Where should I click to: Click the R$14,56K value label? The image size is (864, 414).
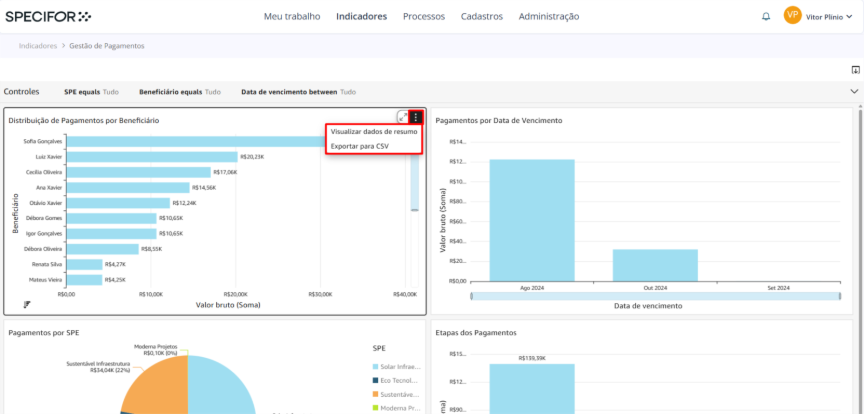[x=203, y=188]
